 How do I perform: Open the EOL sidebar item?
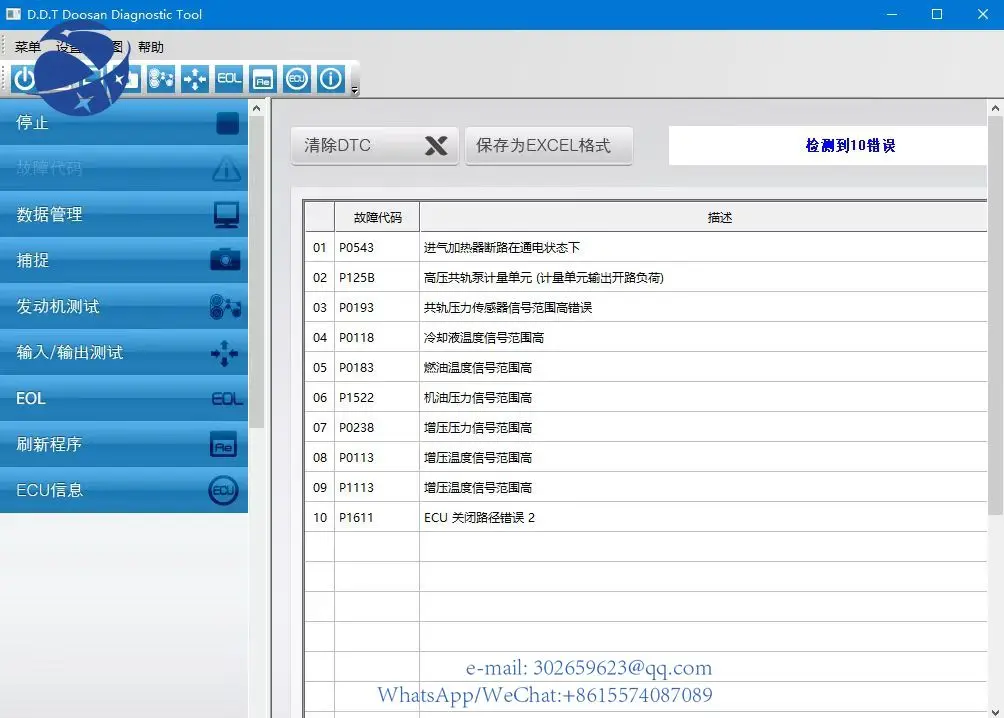124,398
